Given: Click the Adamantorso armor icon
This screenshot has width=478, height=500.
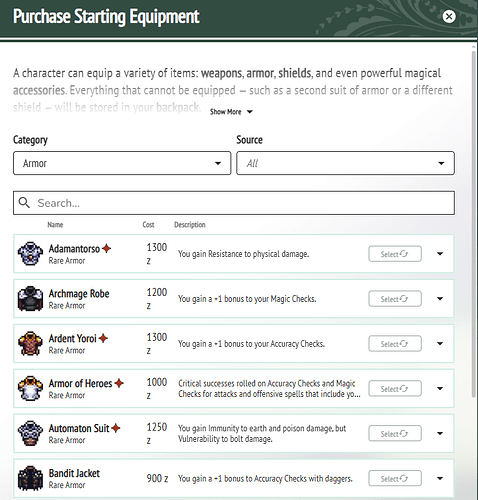Looking at the screenshot, I should click(x=30, y=254).
